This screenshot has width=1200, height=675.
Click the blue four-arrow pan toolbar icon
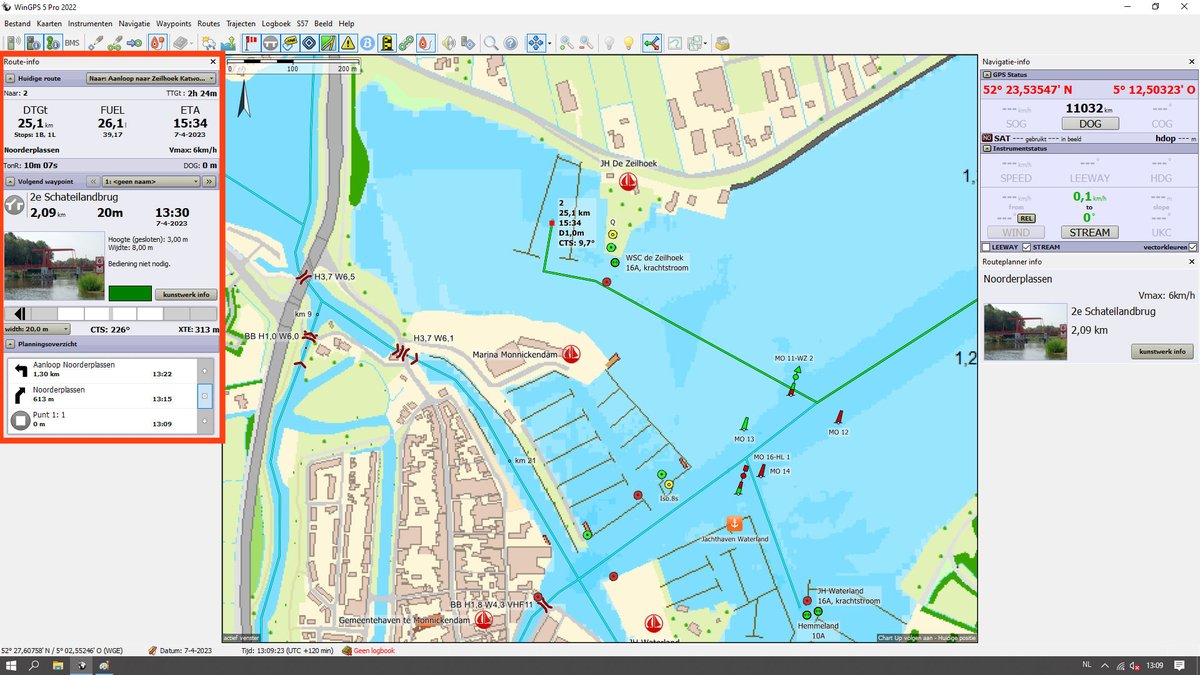click(x=536, y=43)
